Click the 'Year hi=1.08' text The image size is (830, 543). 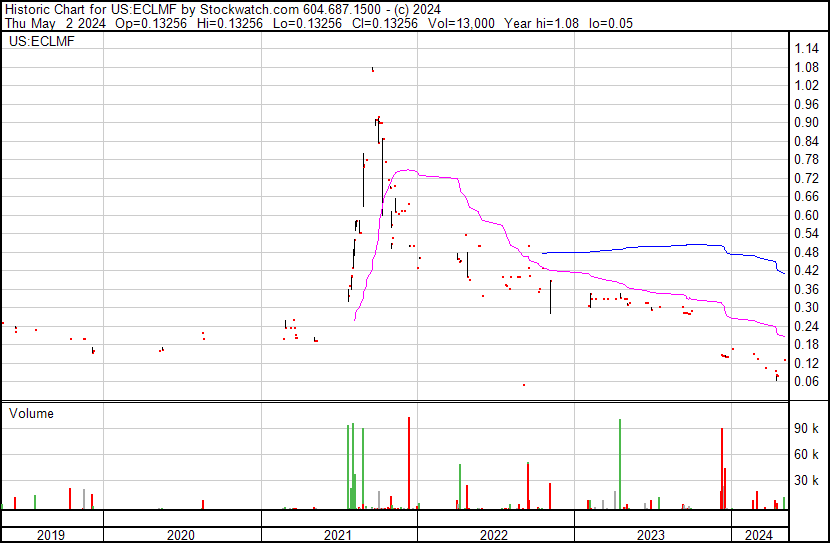point(542,23)
